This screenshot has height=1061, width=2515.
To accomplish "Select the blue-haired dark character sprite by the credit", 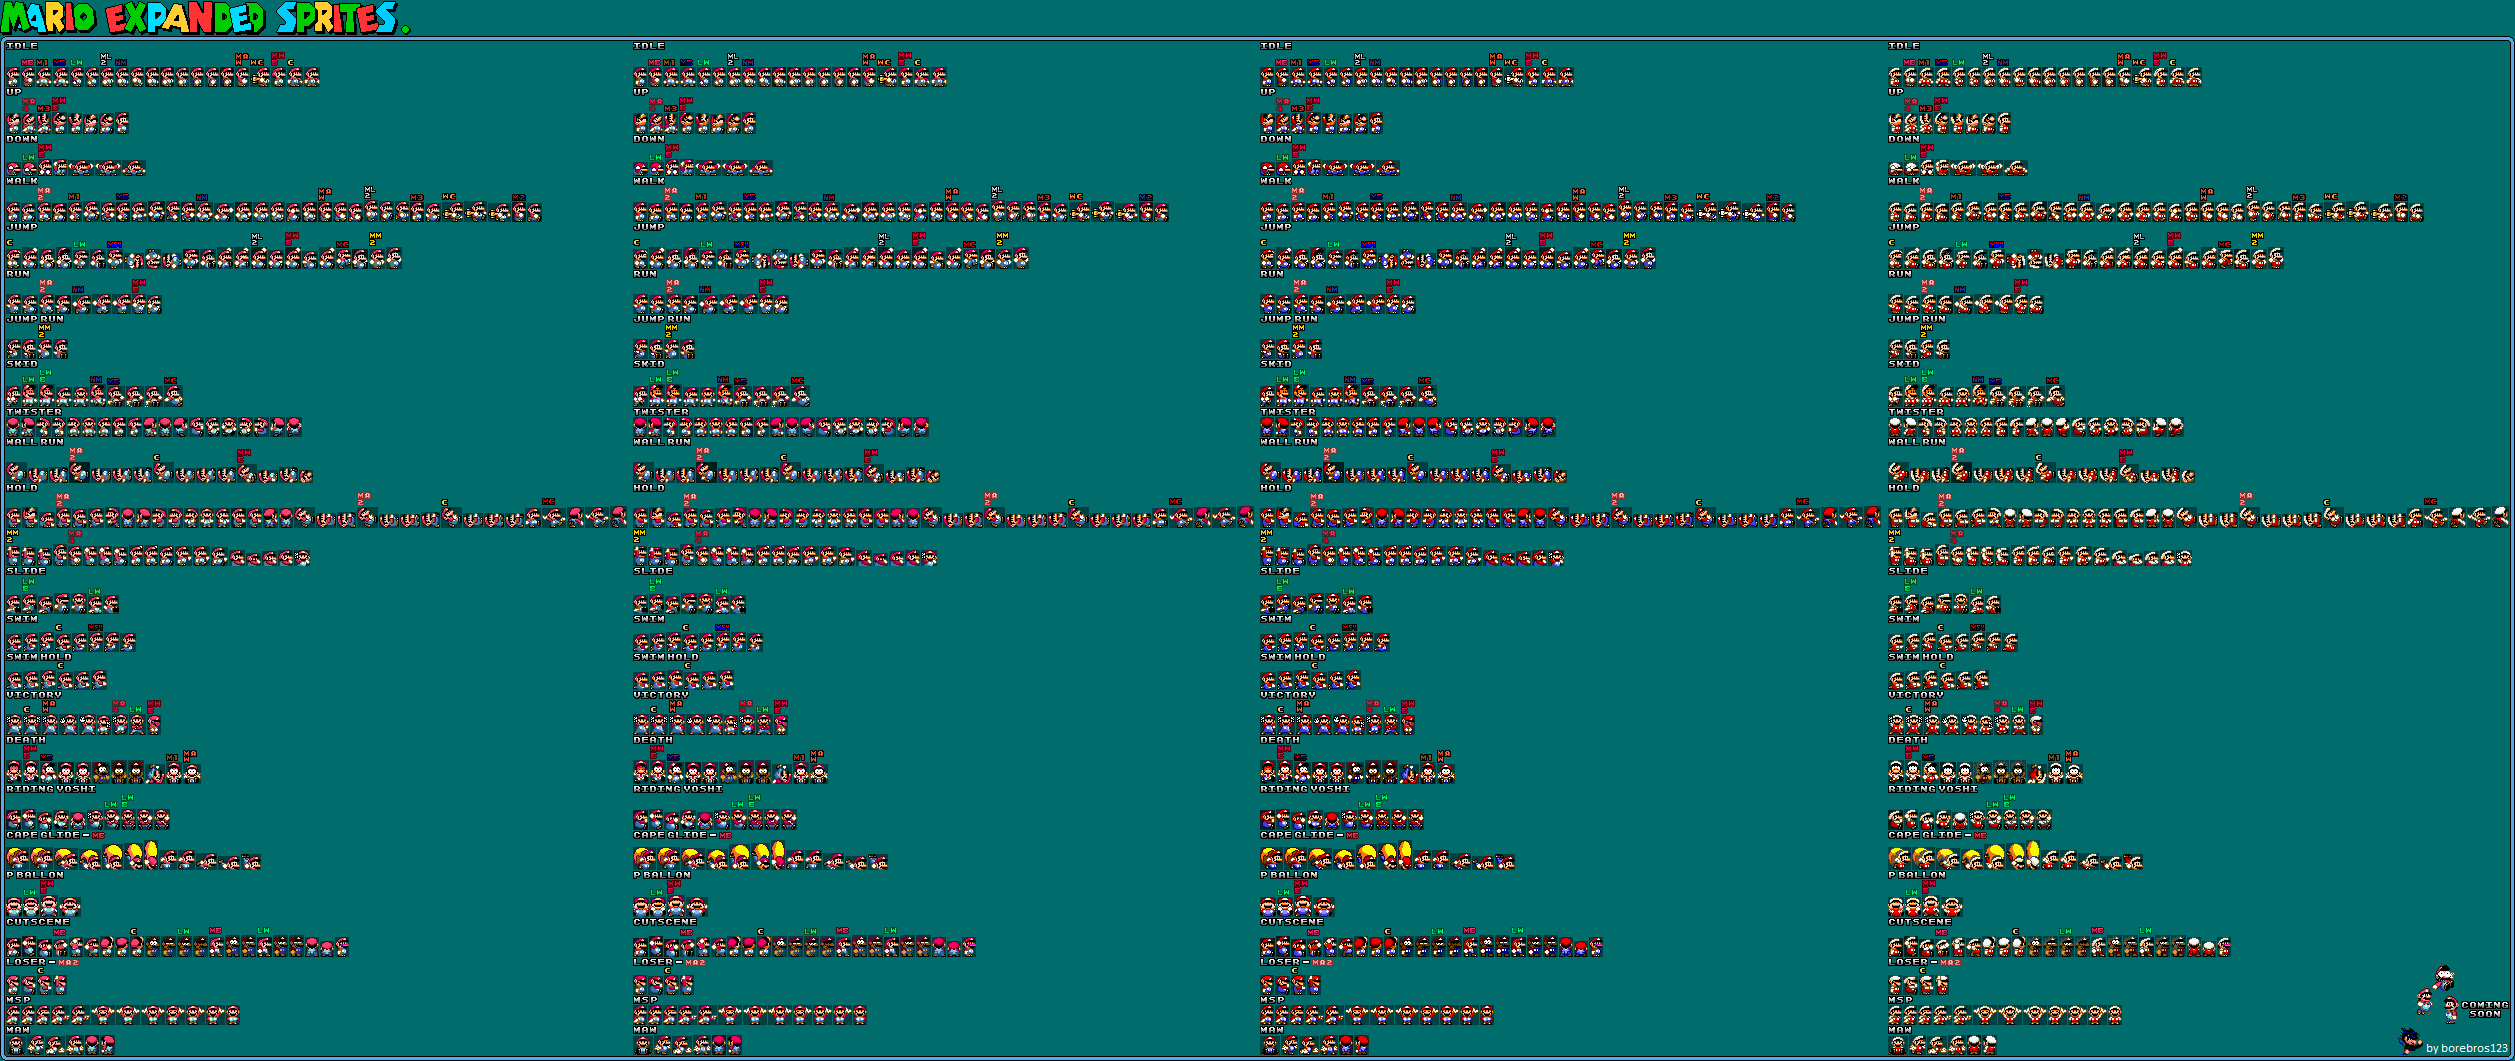I will click(x=2410, y=1041).
